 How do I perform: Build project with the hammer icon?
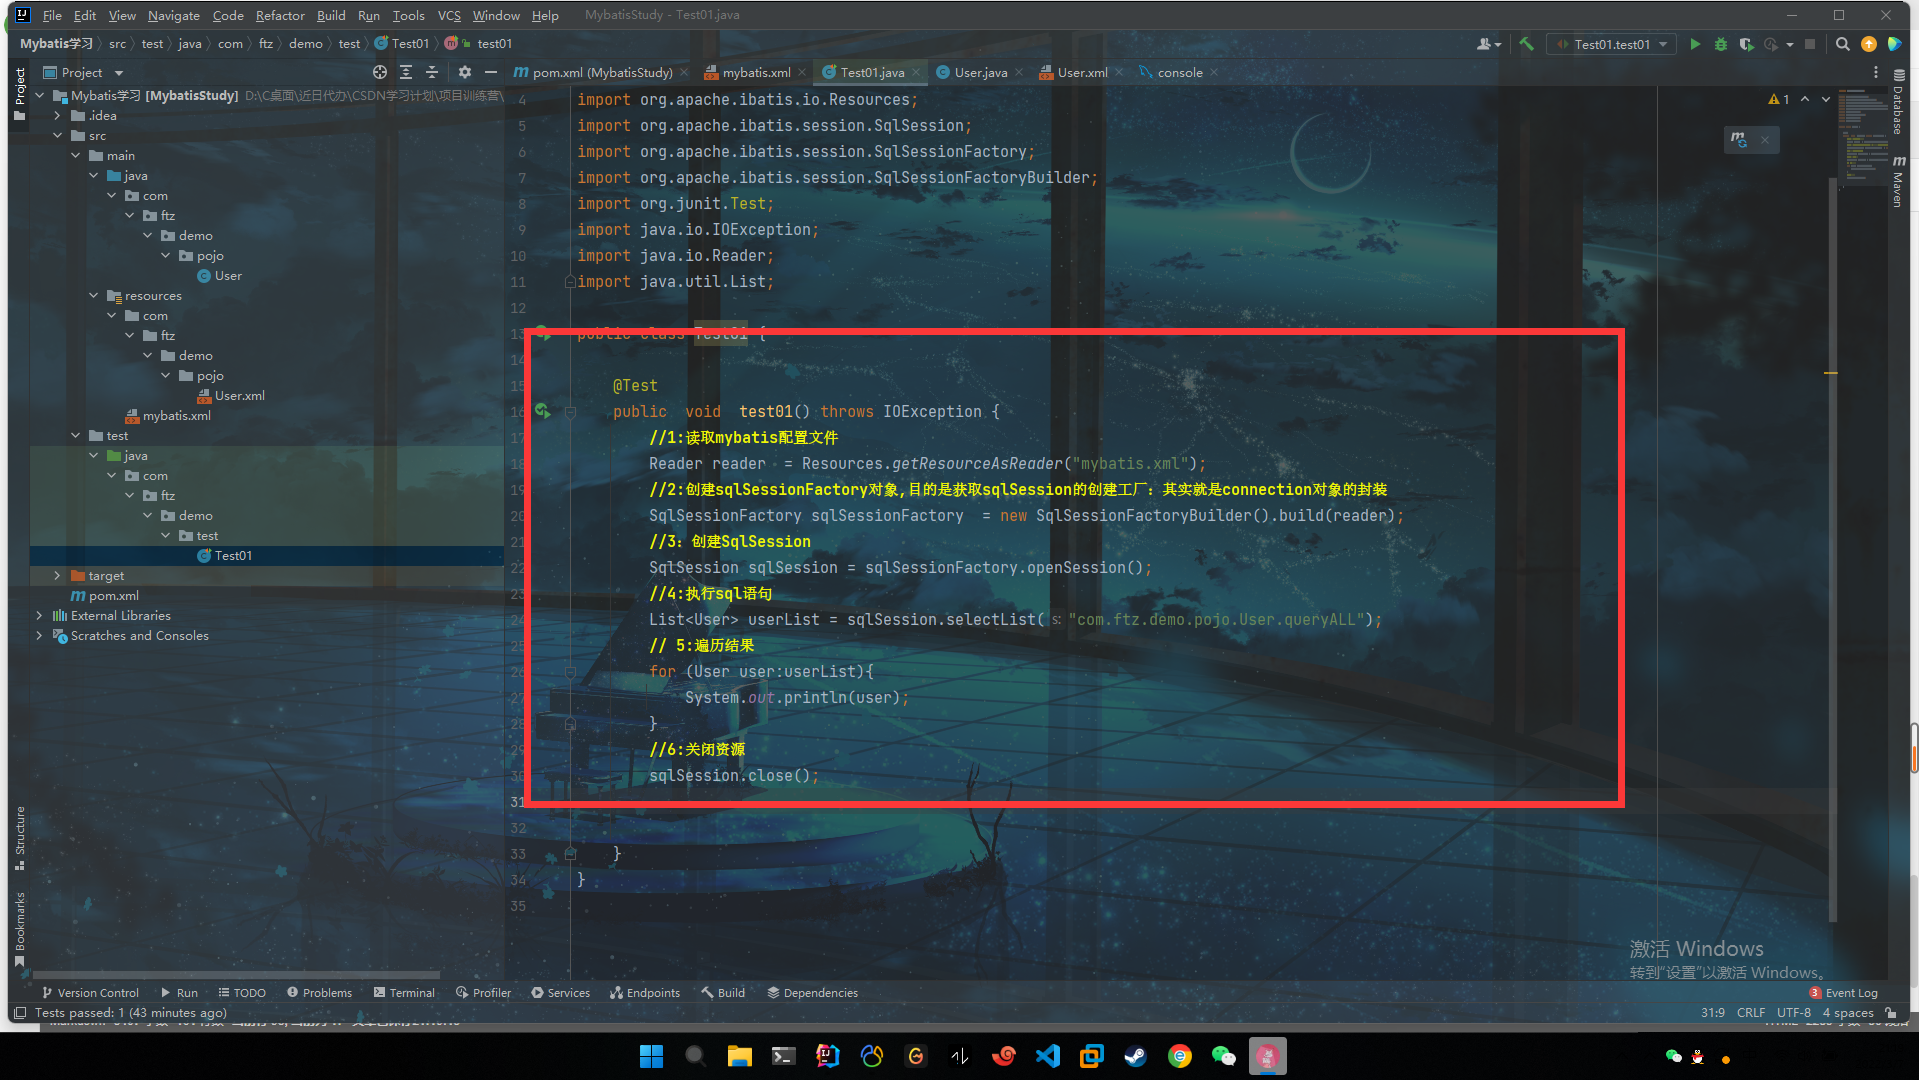click(x=1527, y=44)
